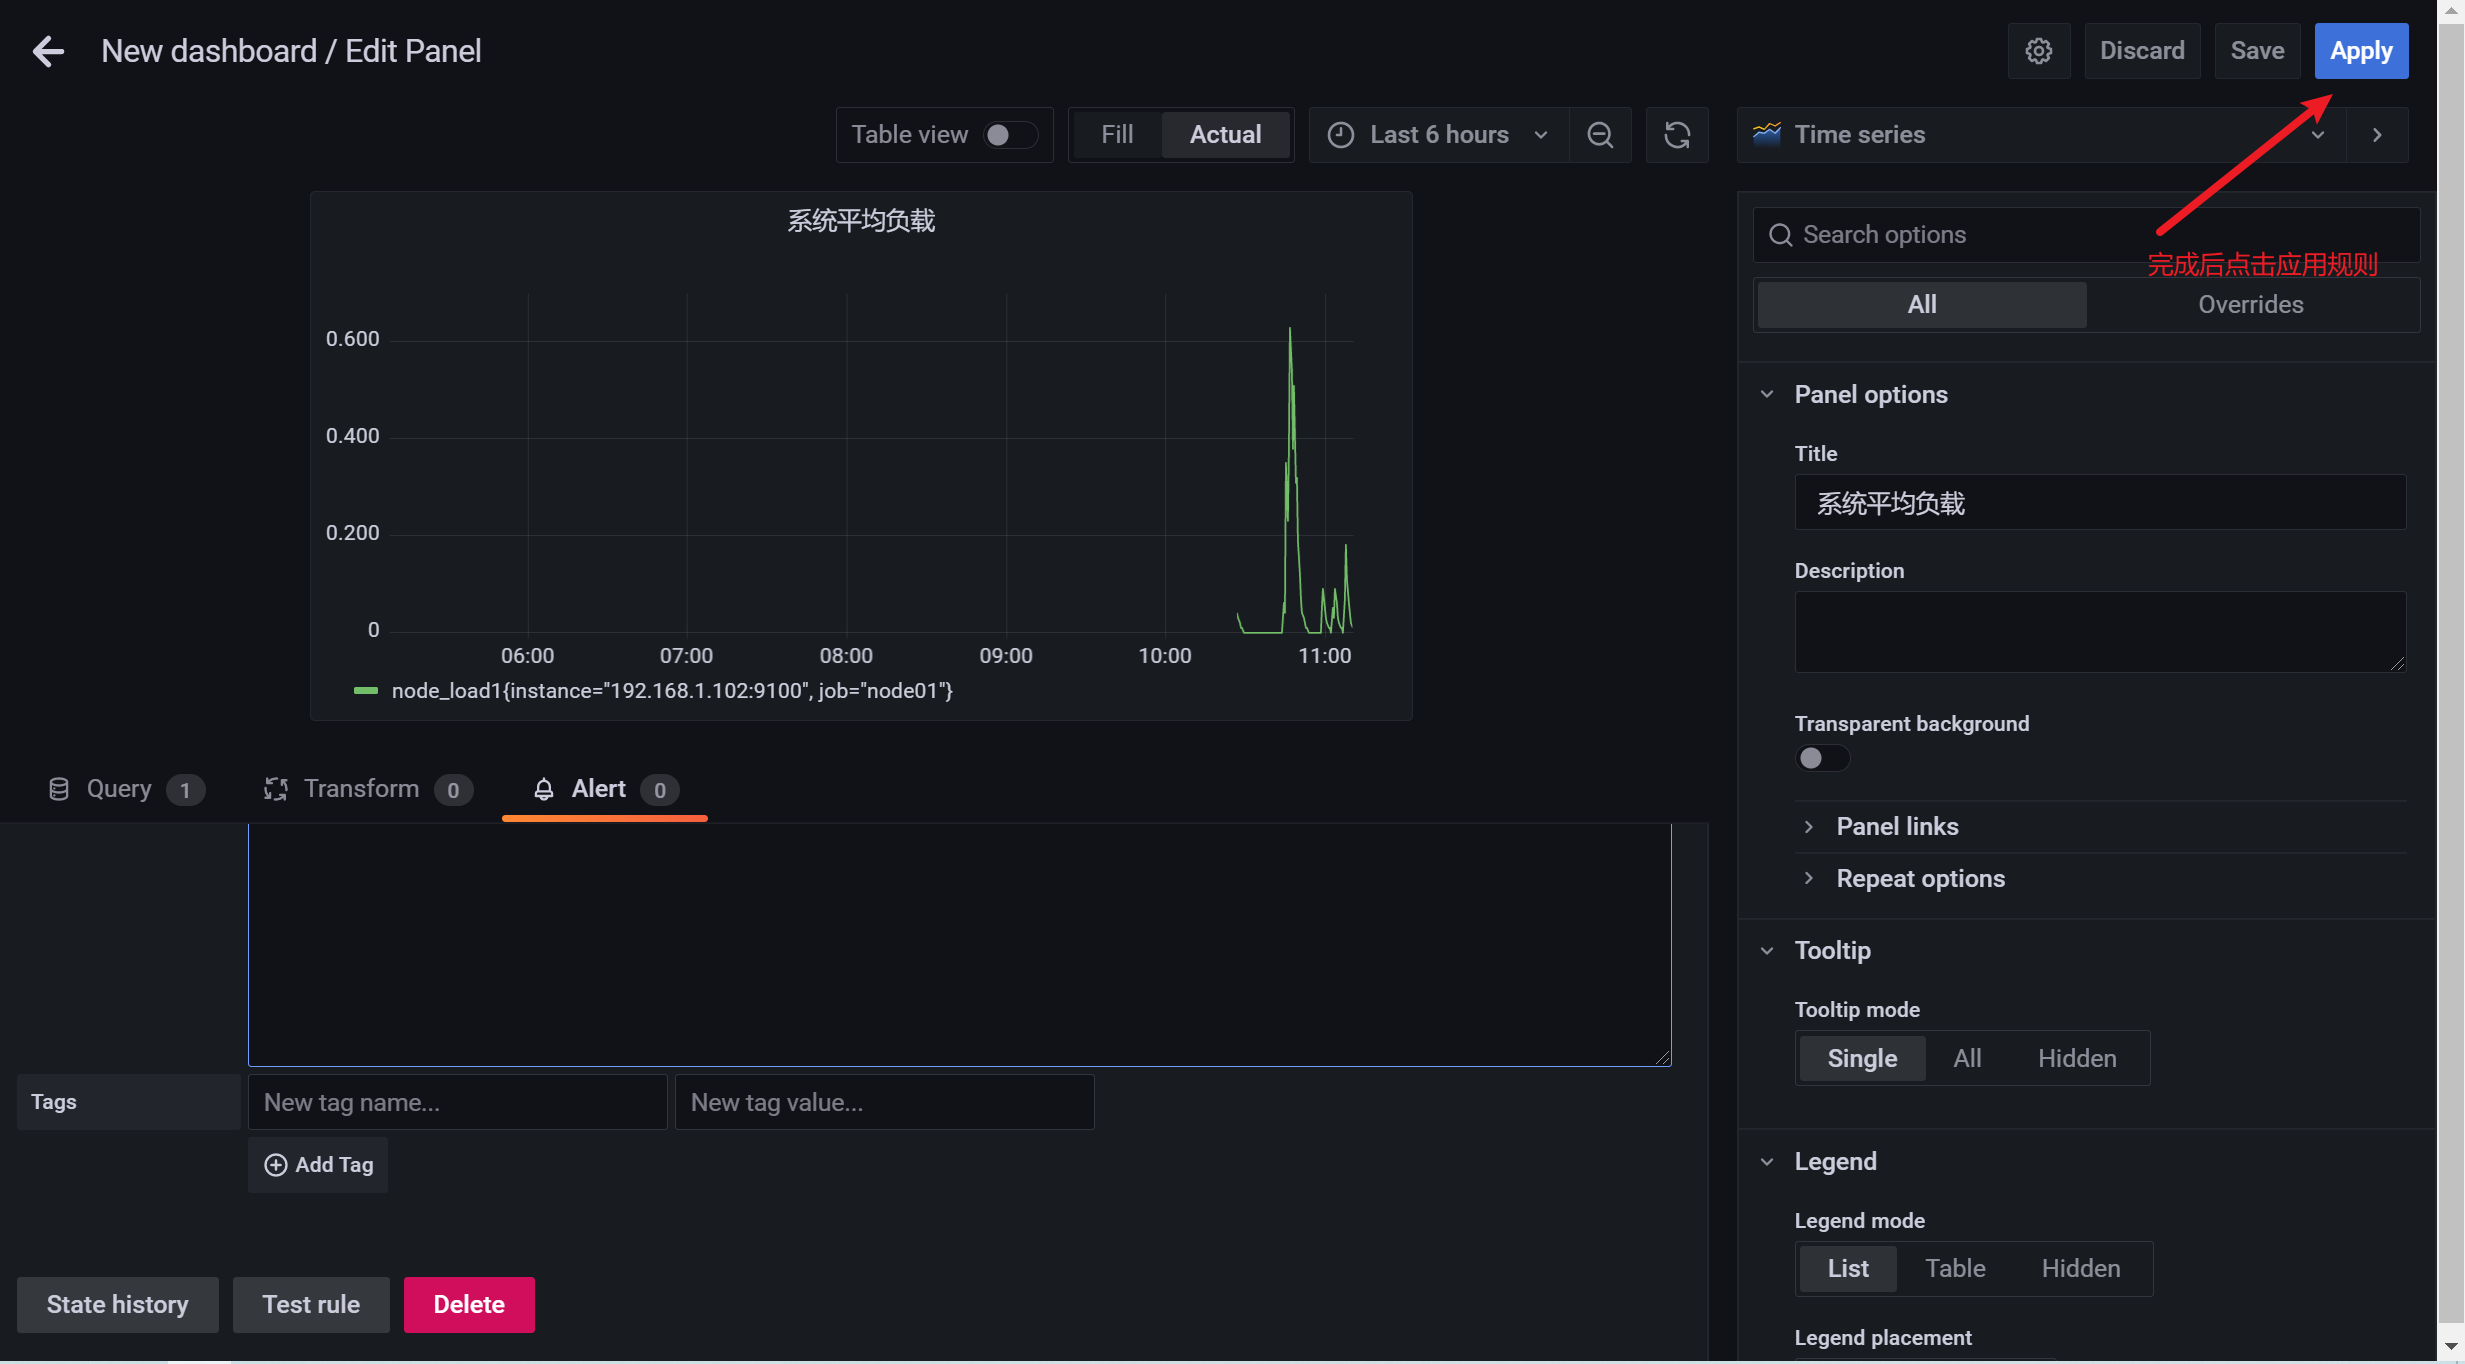The height and width of the screenshot is (1364, 2465).
Task: Click the scrollbar down arrow
Action: [x=2451, y=1346]
